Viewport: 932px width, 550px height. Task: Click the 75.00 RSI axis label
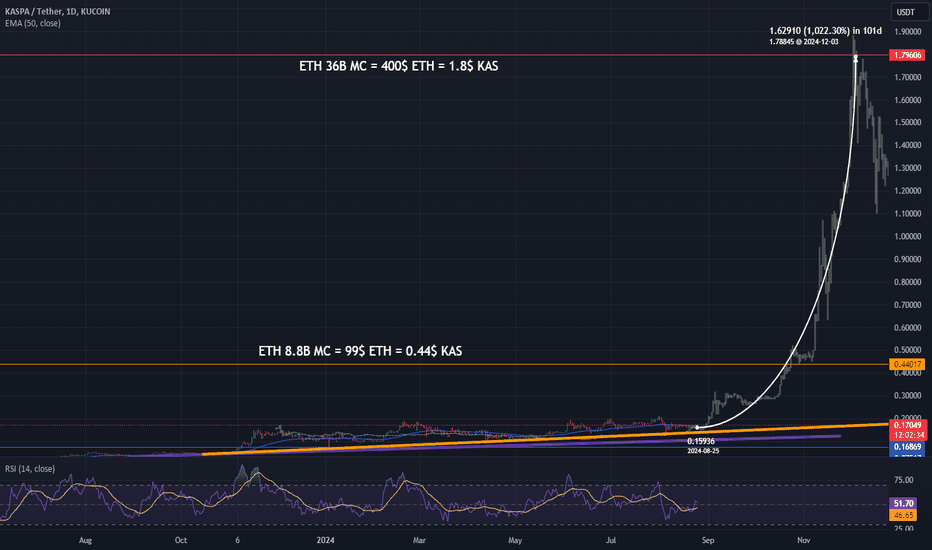coord(904,480)
